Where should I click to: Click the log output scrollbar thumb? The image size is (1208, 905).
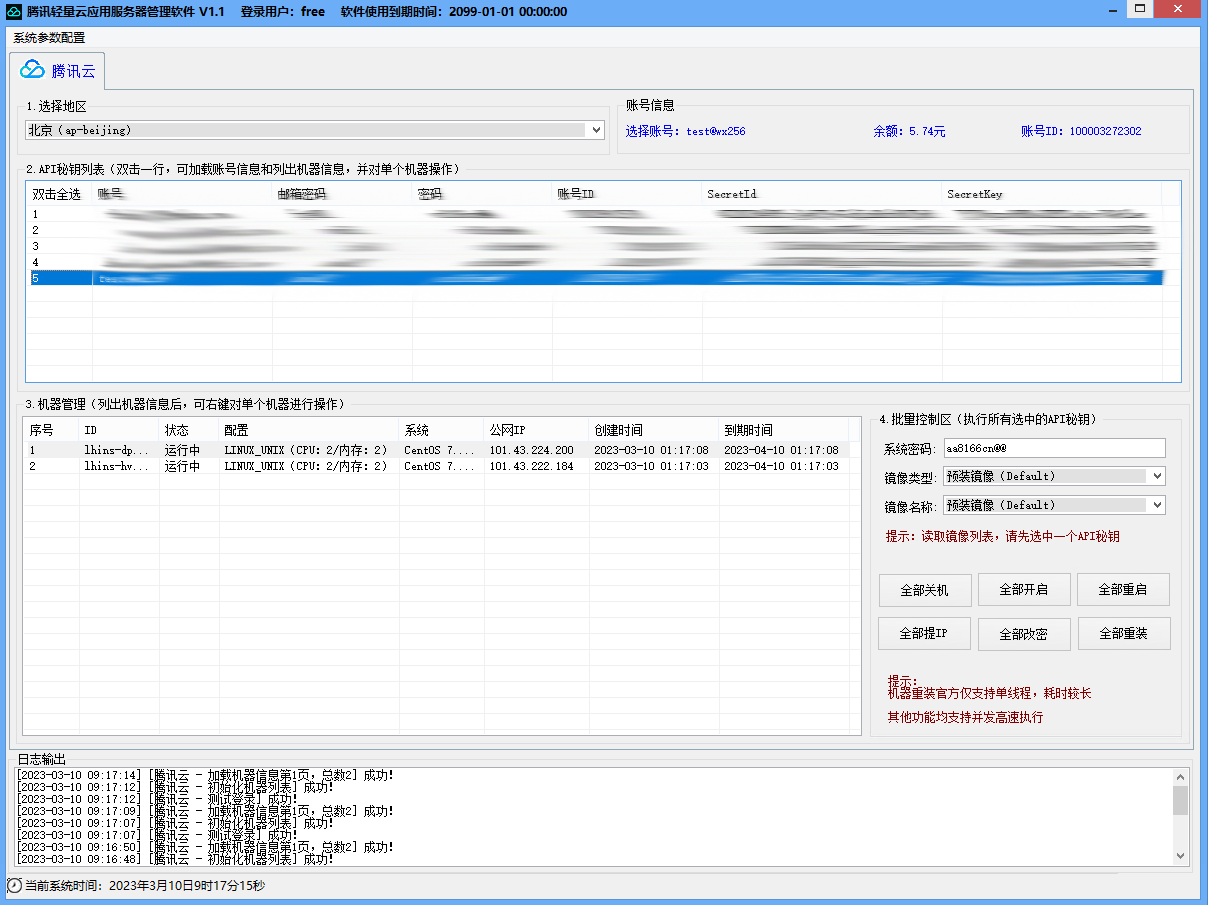pos(1180,800)
